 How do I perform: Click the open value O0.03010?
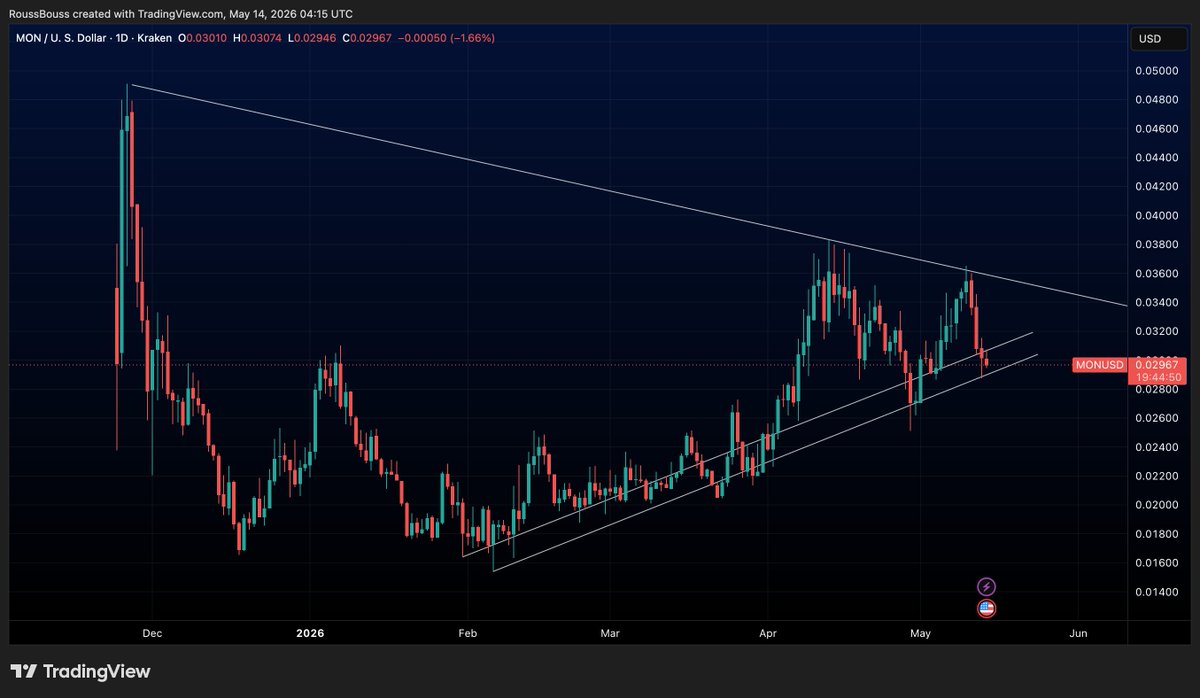point(202,38)
